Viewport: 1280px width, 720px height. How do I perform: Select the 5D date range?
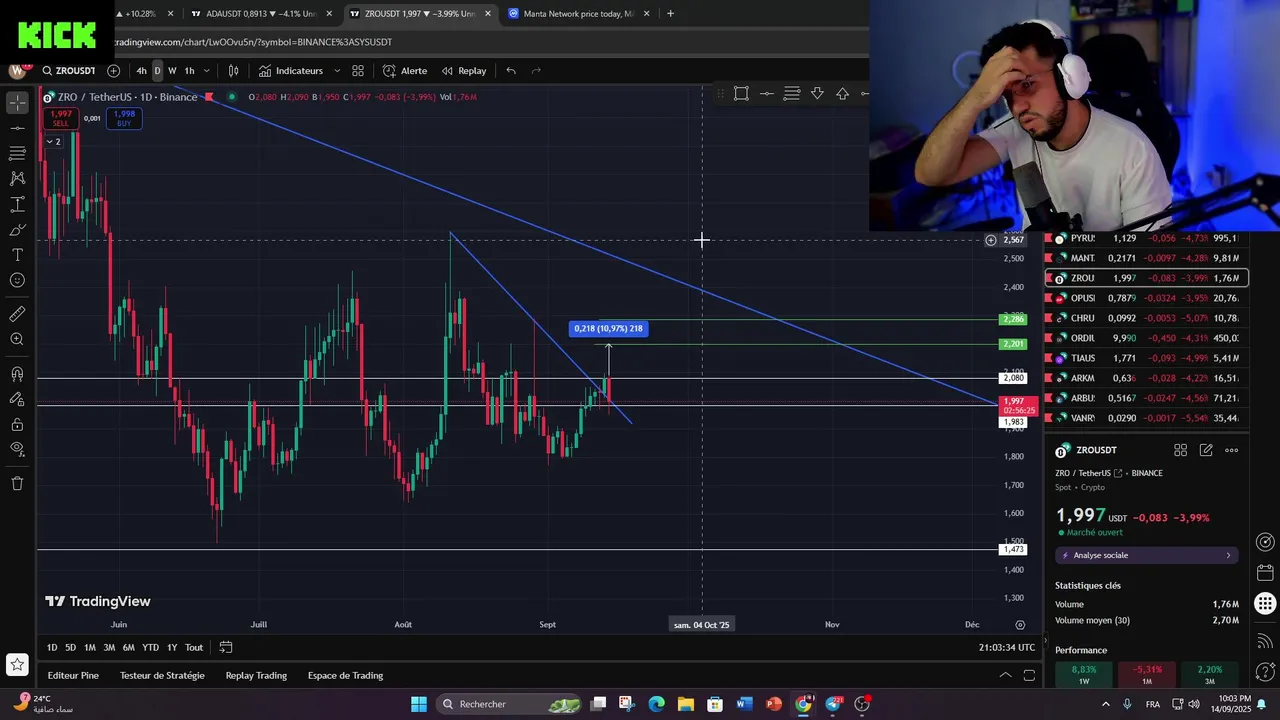(70, 647)
